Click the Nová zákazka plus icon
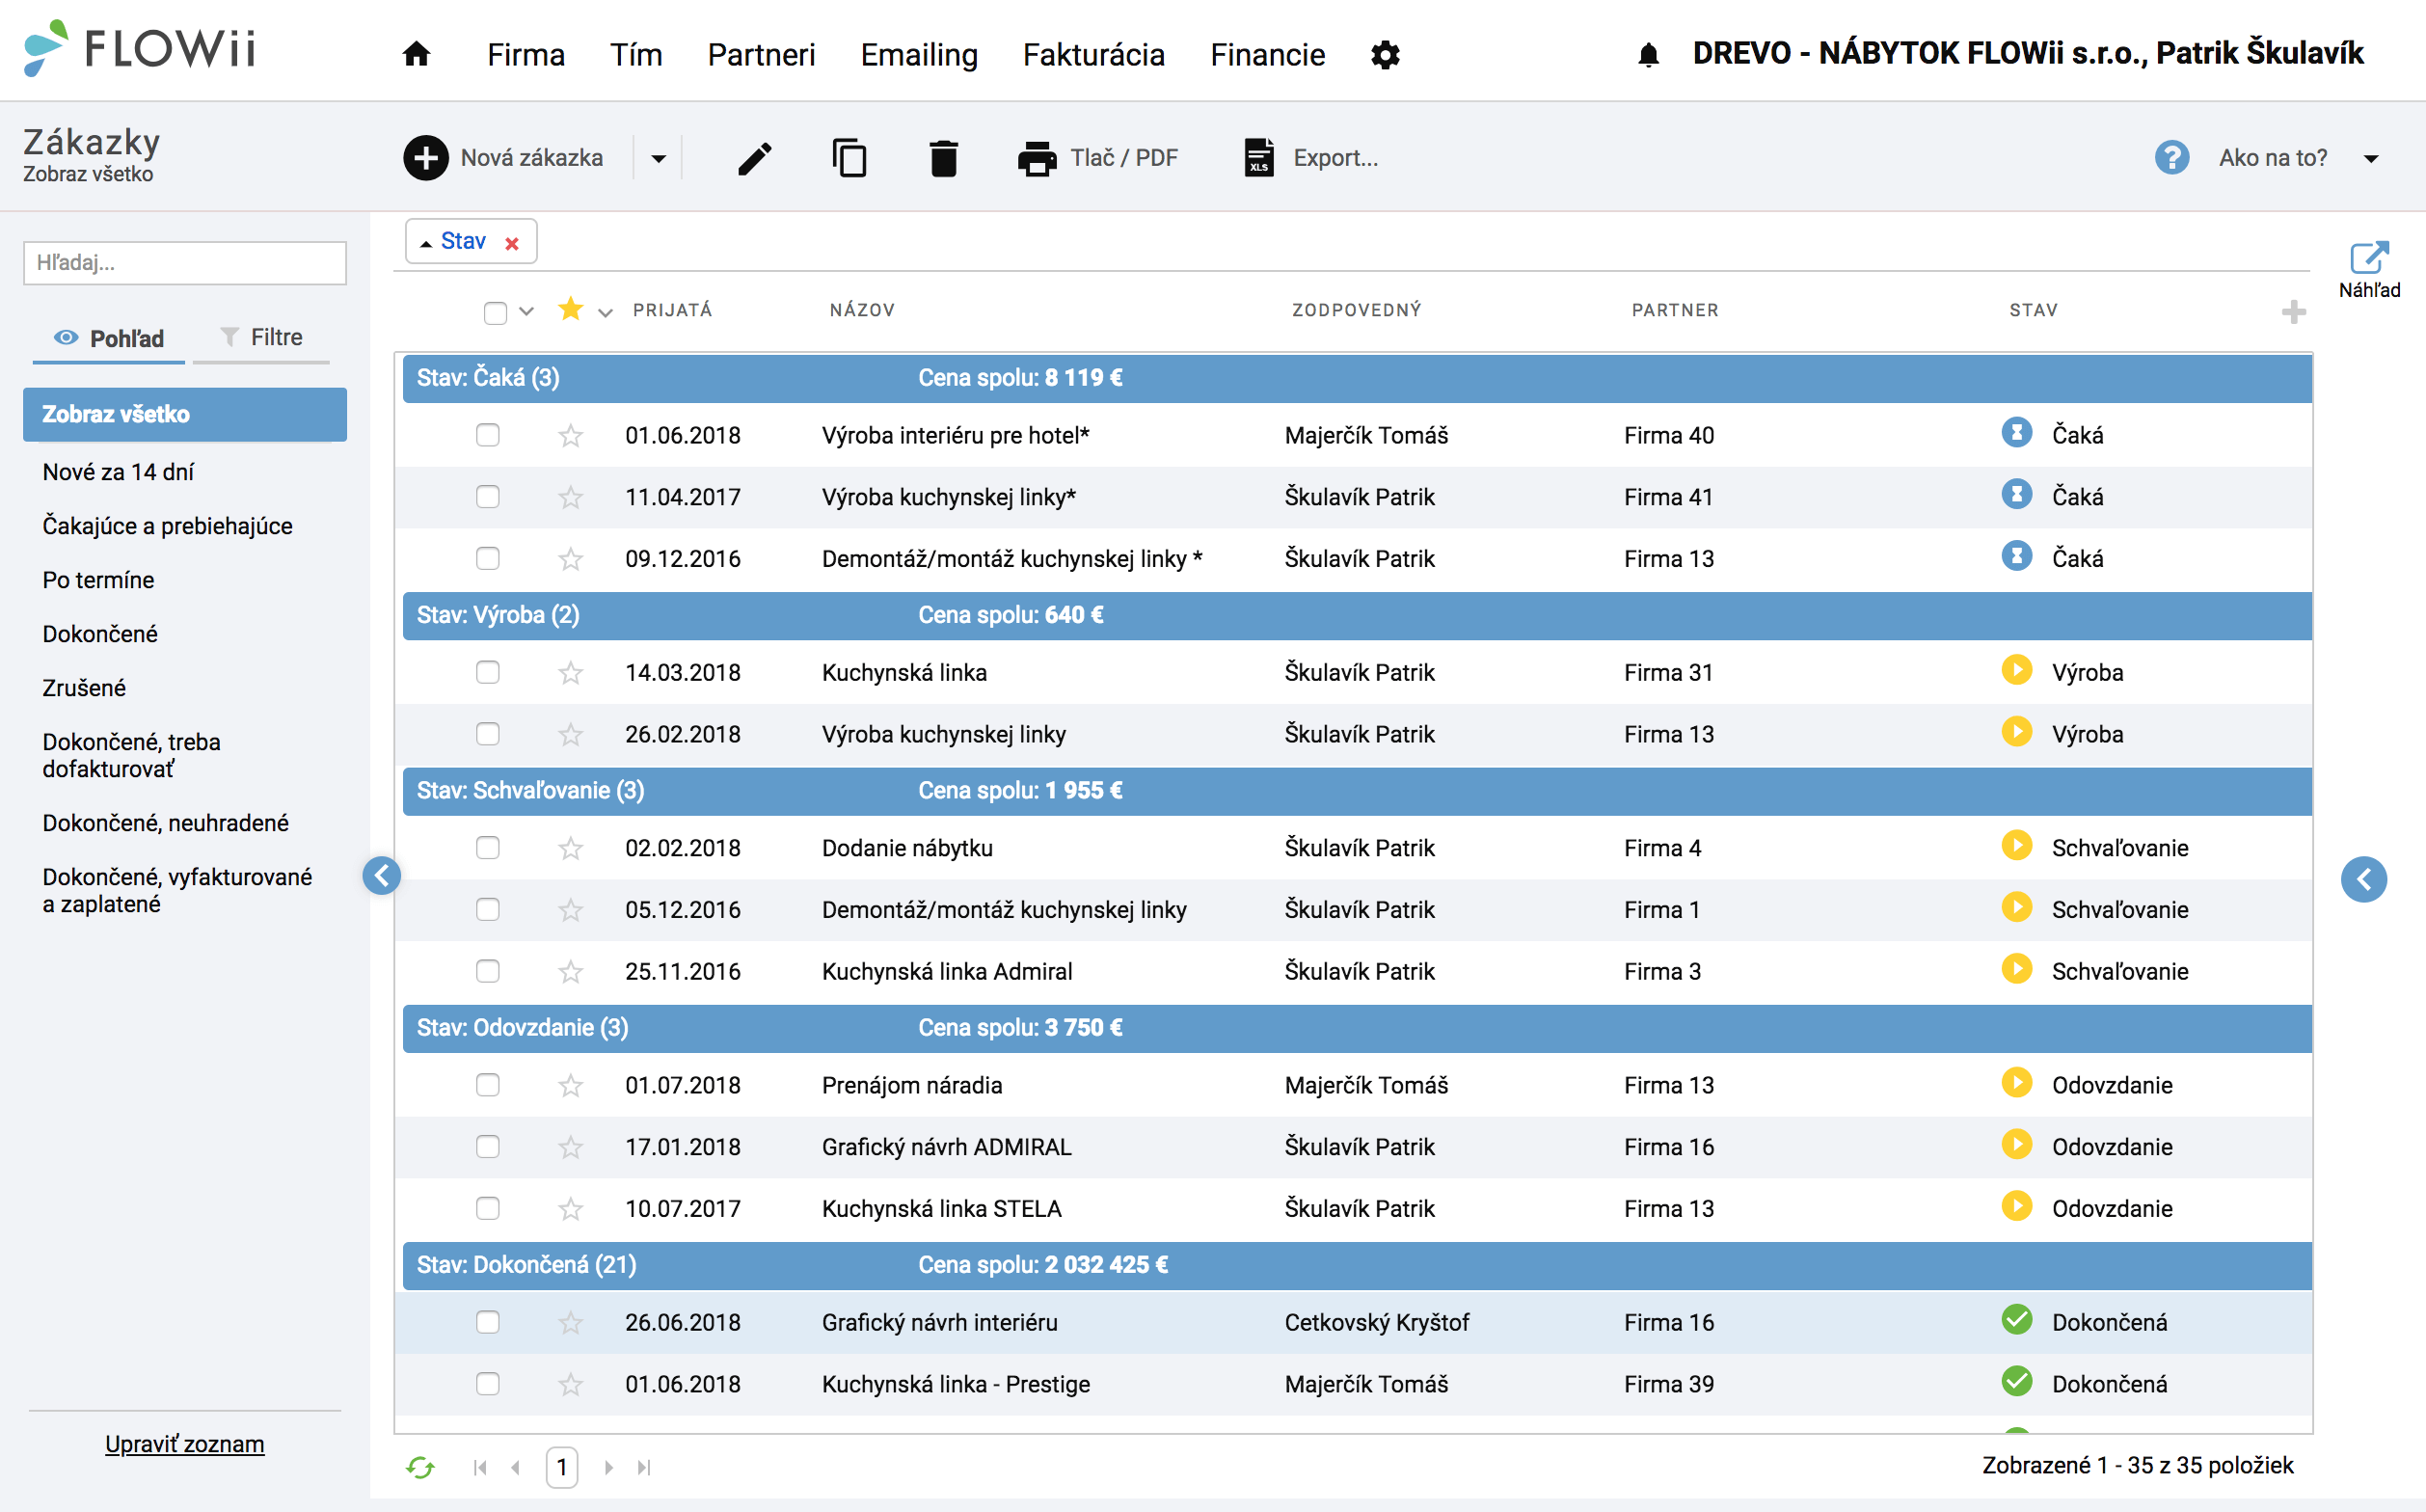 pos(426,158)
